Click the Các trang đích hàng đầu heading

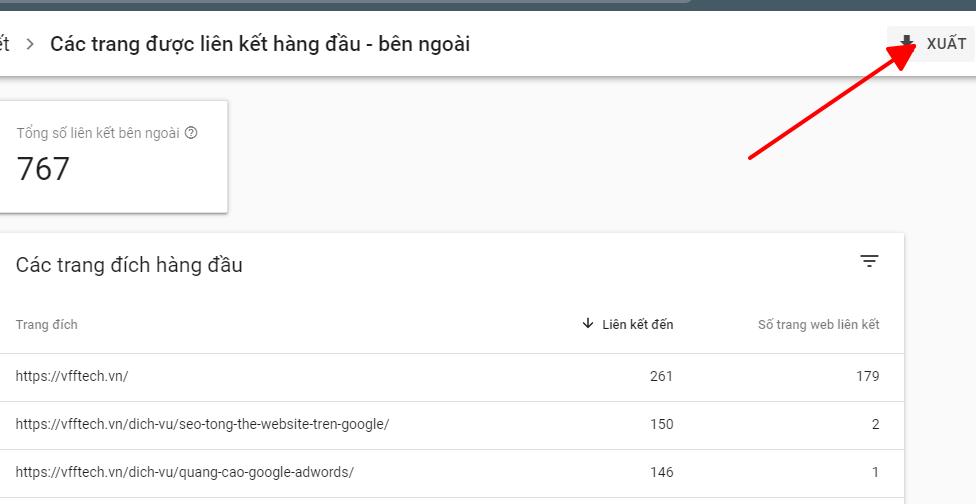129,265
